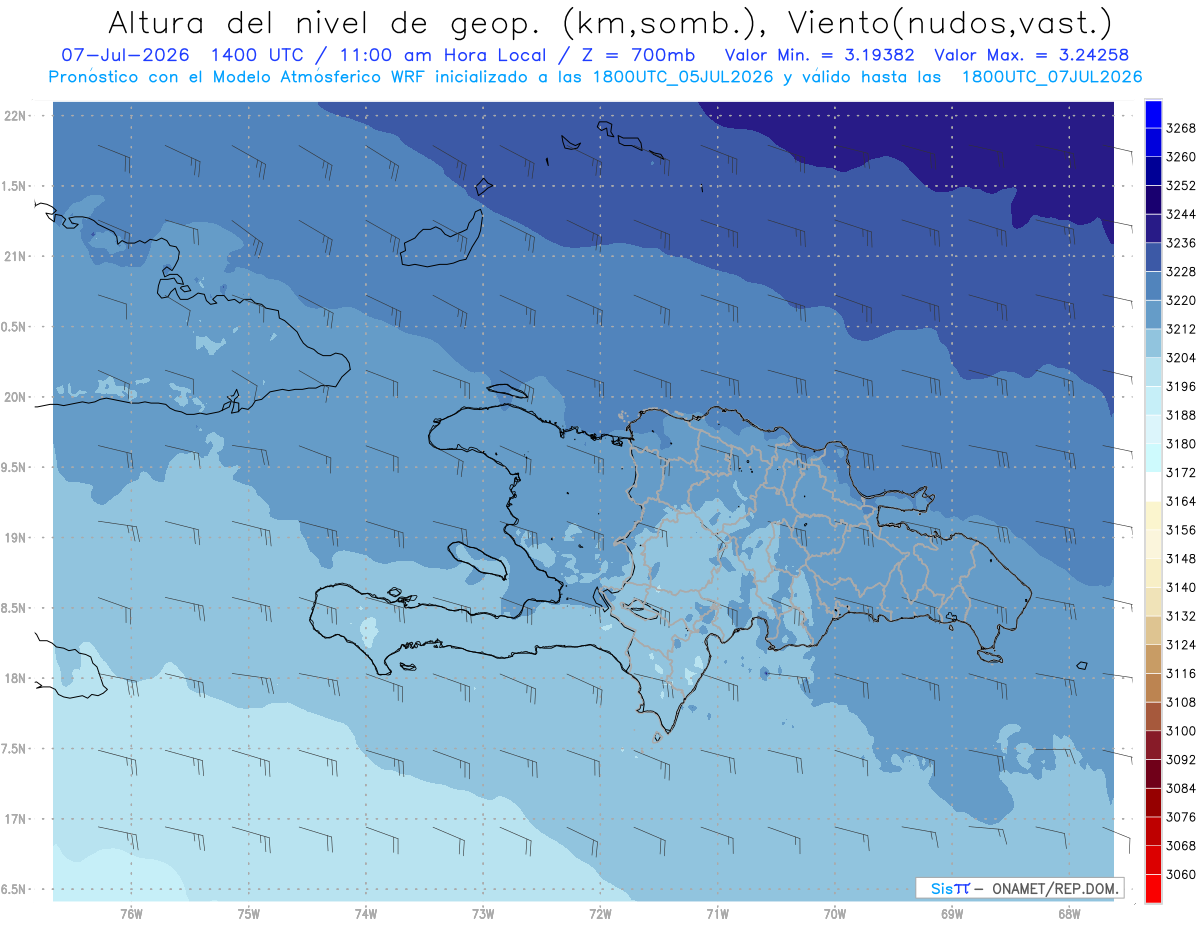This screenshot has width=1200, height=927.
Task: Click the '3236' colorbar label
Action: pos(1181,243)
